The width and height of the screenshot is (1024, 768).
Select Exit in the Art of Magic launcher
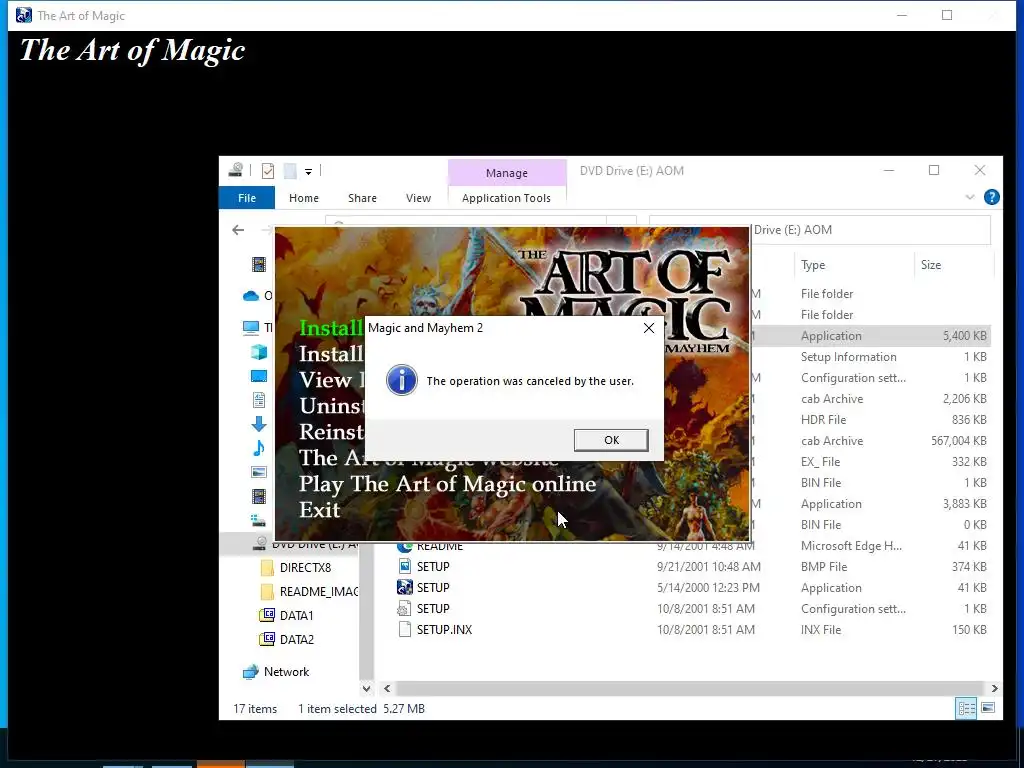[x=319, y=509]
